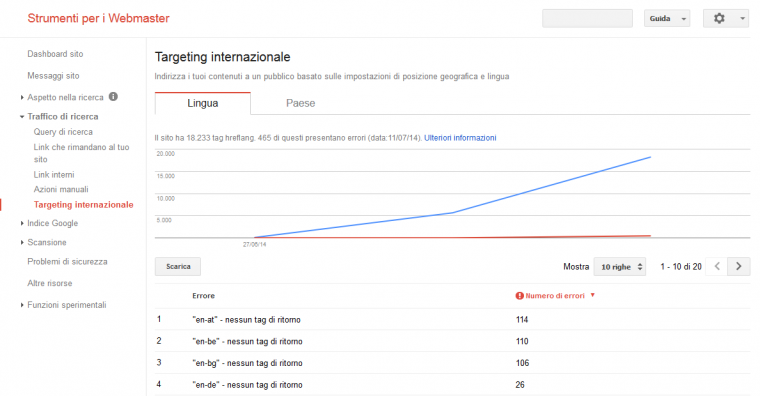
Task: Select Targeting internazionale in sidebar
Action: pos(83,205)
